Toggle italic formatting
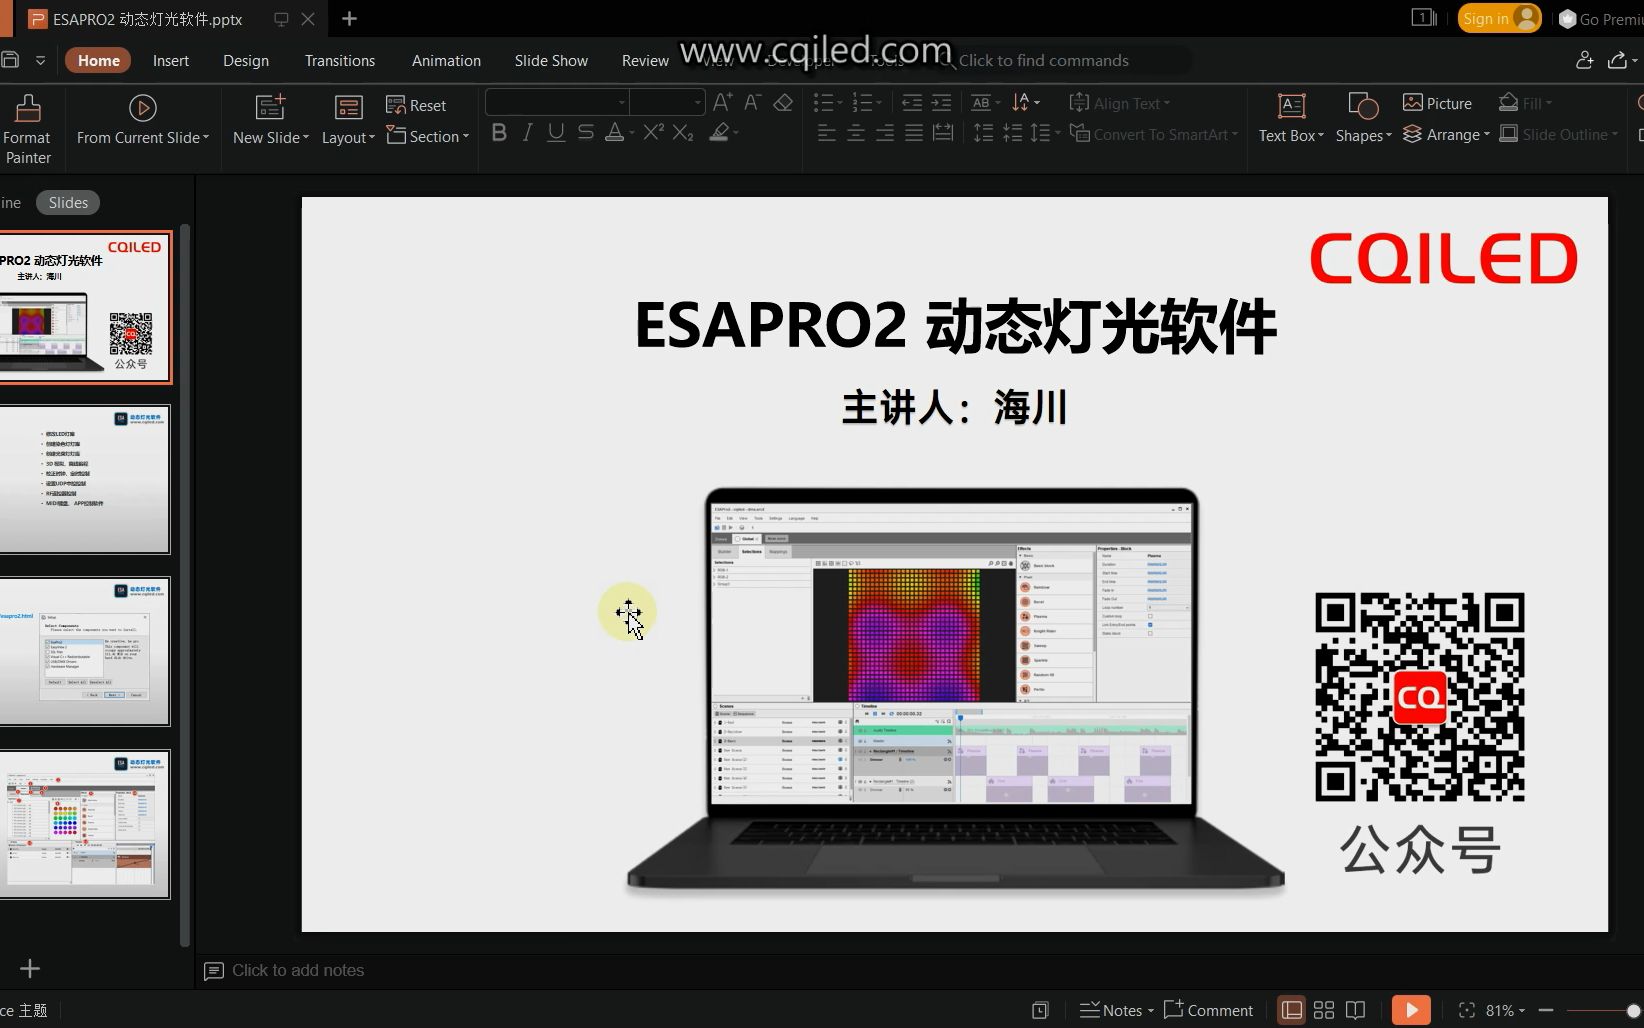Viewport: 1644px width, 1028px height. coord(527,133)
